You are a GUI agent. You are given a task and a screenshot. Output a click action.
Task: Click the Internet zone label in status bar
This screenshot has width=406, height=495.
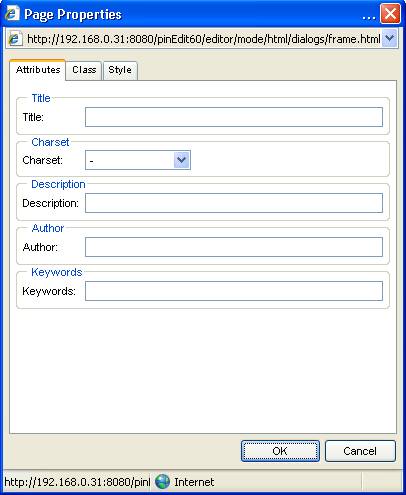pos(194,482)
